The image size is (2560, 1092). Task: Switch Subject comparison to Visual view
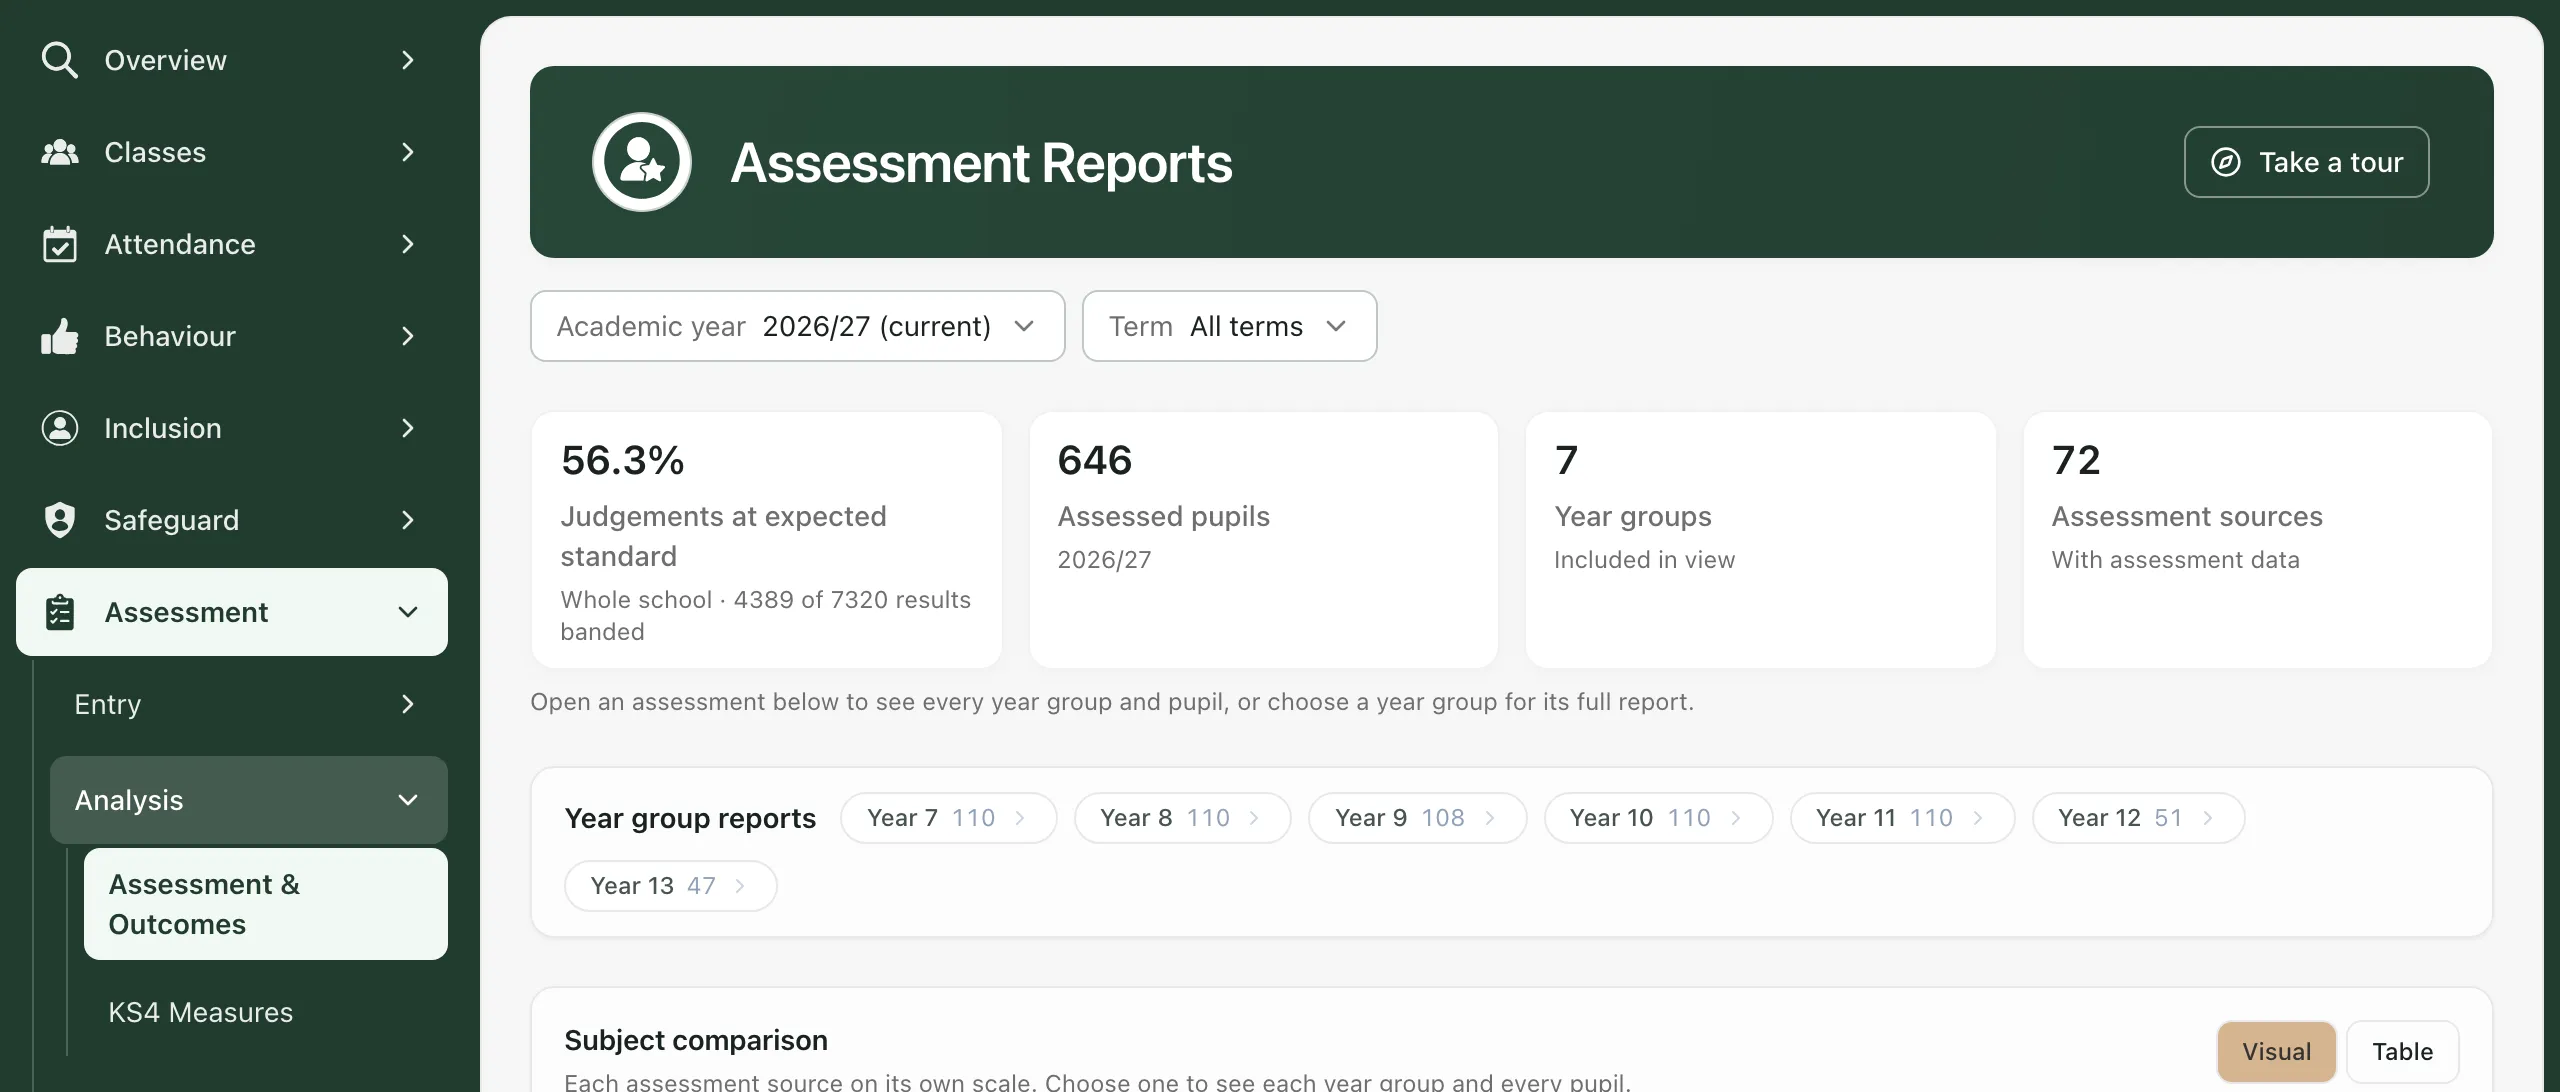(2276, 1052)
